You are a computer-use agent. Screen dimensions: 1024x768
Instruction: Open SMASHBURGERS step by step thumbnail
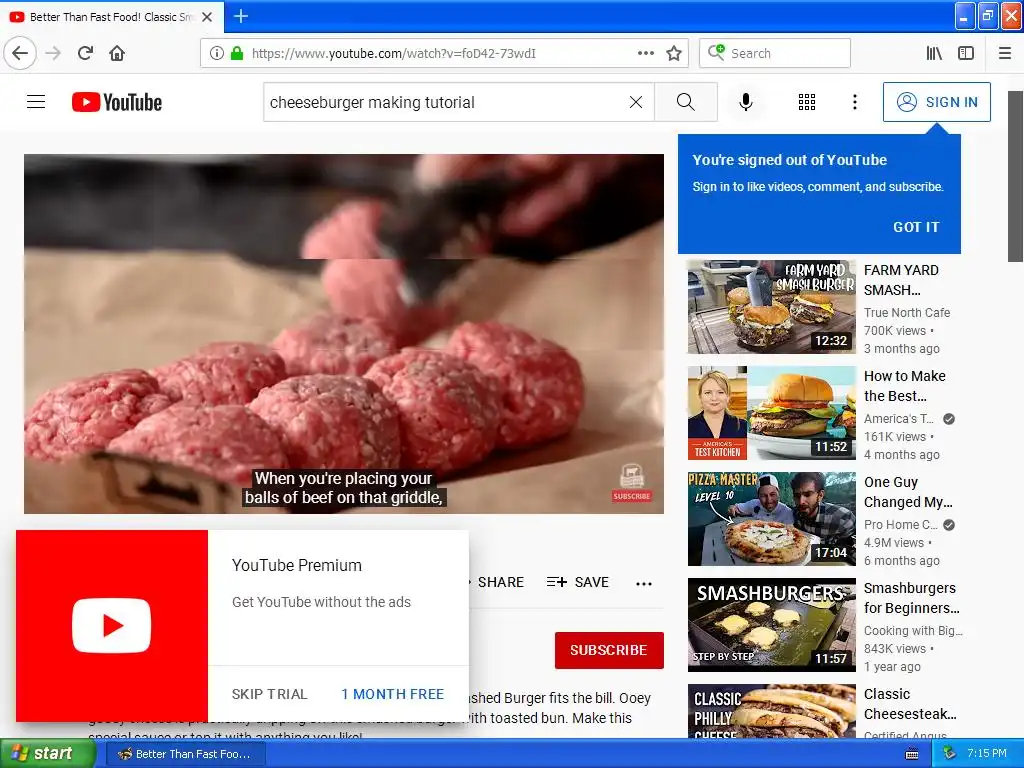pos(771,624)
